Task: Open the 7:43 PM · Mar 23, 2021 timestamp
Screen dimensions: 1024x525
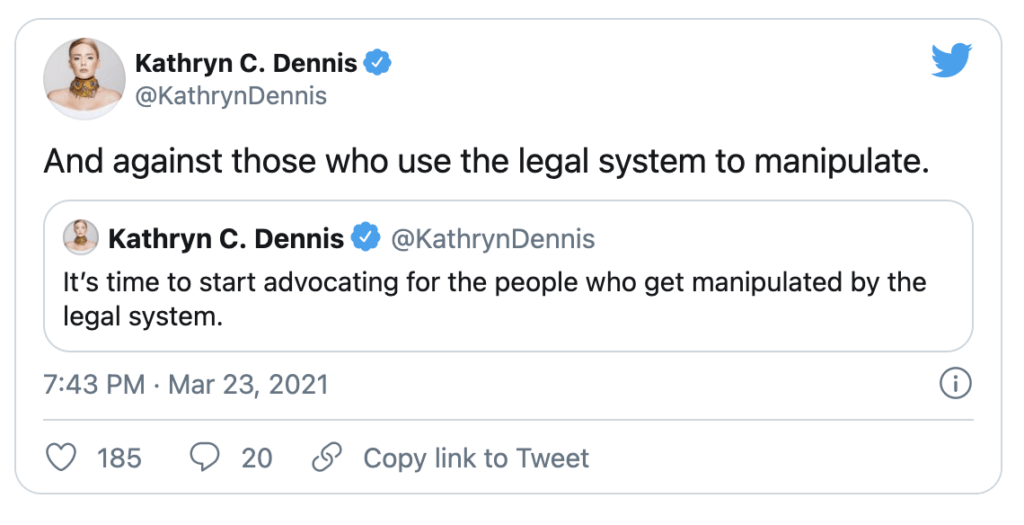Action: 185,385
